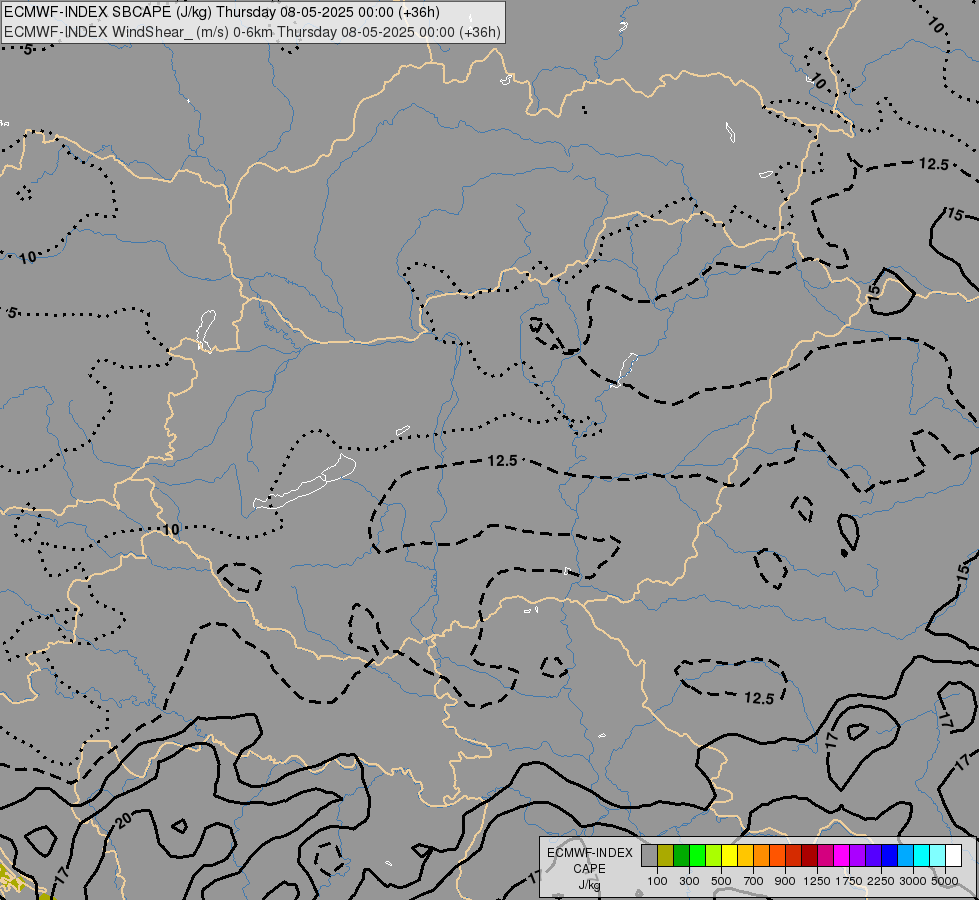Click the 10 label on the dotted contour near Lake Balaton
This screenshot has height=900, width=979.
[170, 530]
